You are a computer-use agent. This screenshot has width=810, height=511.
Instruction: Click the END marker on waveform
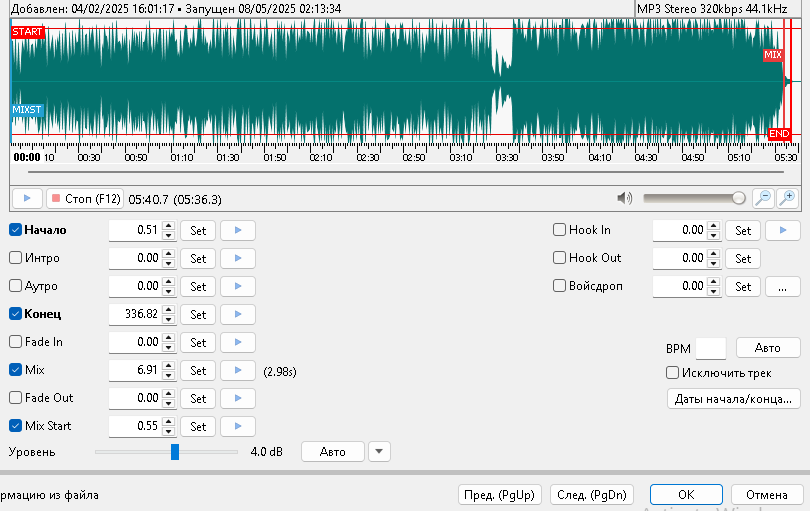pos(779,134)
